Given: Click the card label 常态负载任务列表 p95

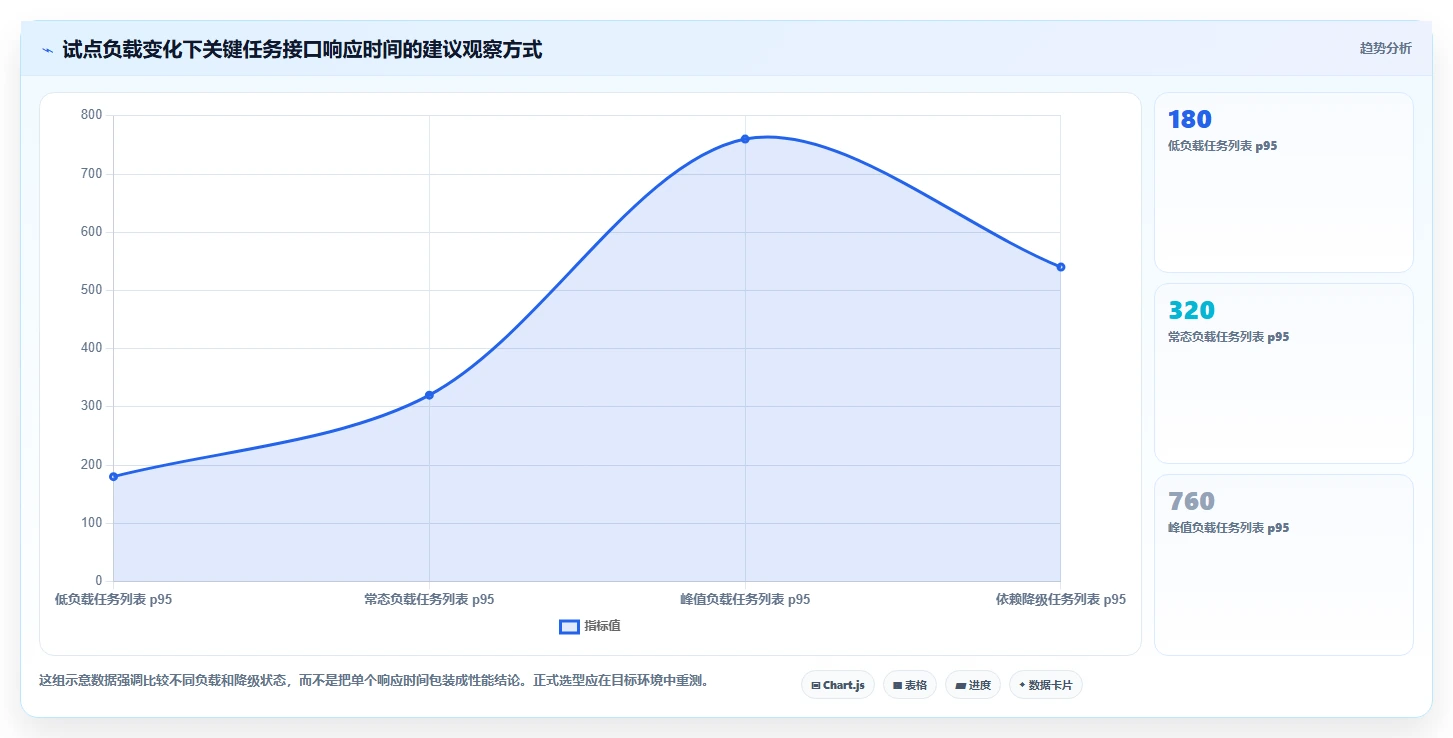Looking at the screenshot, I should tap(1228, 337).
